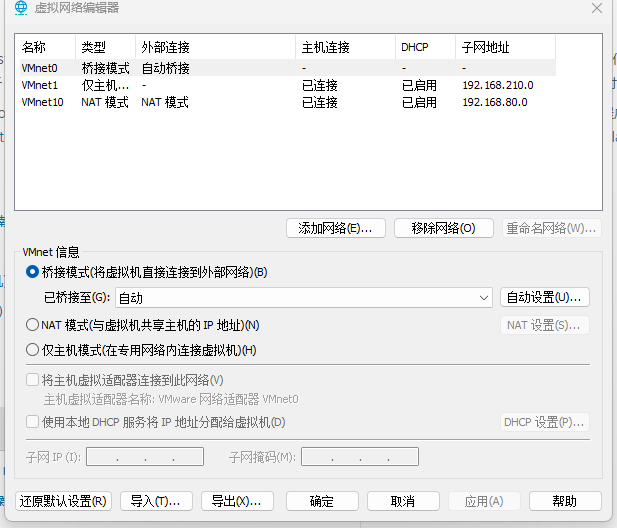The height and width of the screenshot is (528, 617).
Task: Click the 导出(X) button
Action: [237, 501]
